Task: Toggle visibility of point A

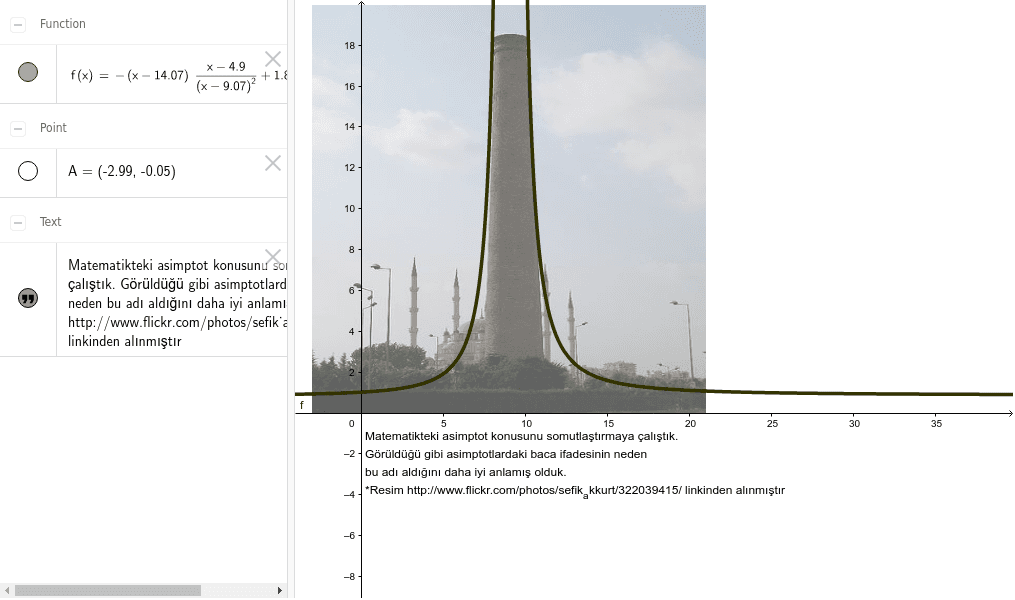Action: click(28, 171)
